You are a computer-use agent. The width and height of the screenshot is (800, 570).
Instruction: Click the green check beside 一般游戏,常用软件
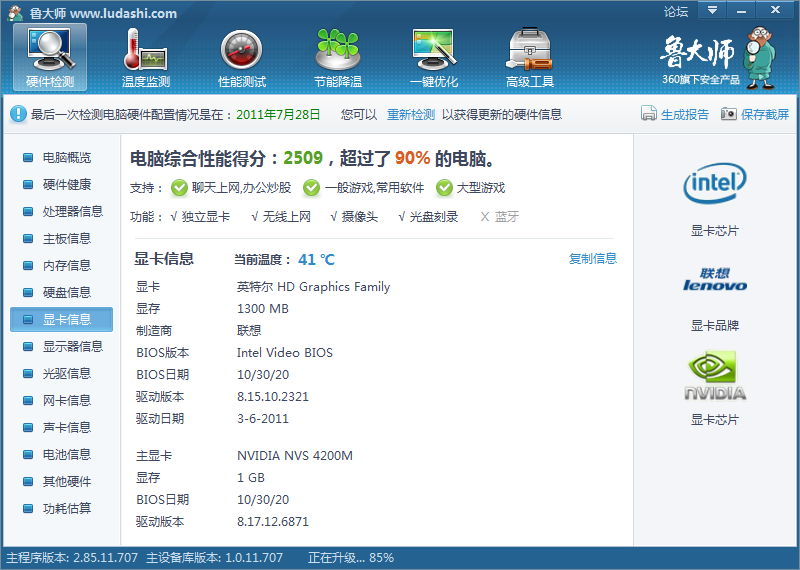pyautogui.click(x=312, y=188)
